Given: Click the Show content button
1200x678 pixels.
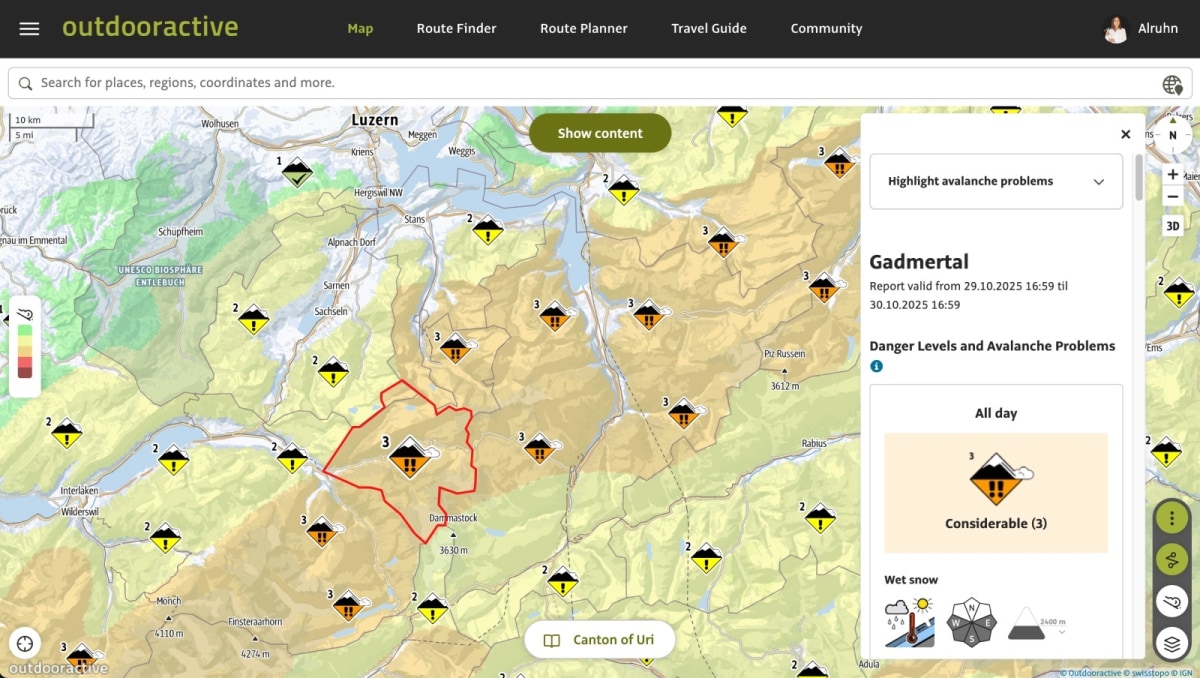Looking at the screenshot, I should pos(600,133).
